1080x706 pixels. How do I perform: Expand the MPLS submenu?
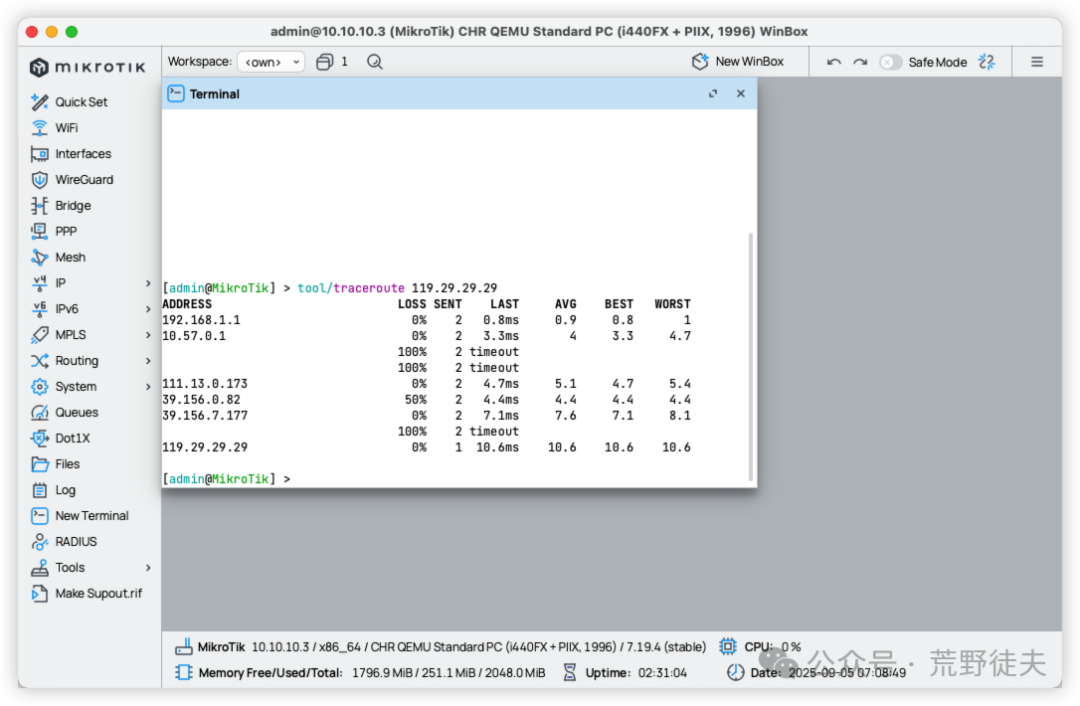coord(148,335)
